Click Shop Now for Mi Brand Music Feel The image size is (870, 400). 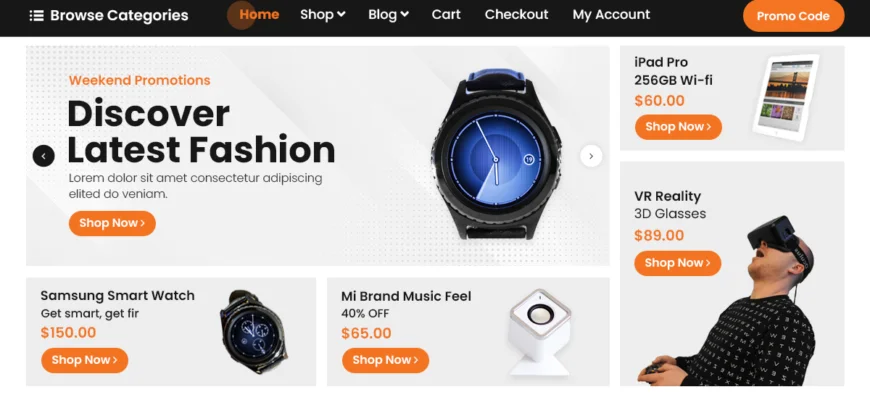[385, 360]
